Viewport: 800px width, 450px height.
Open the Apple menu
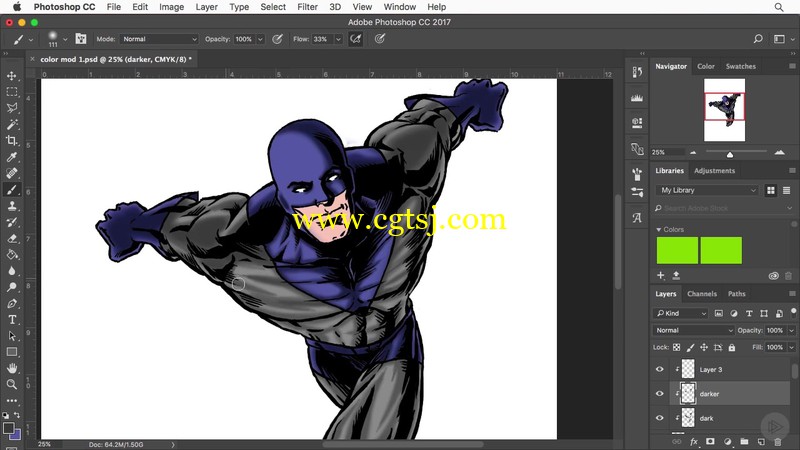tap(16, 7)
